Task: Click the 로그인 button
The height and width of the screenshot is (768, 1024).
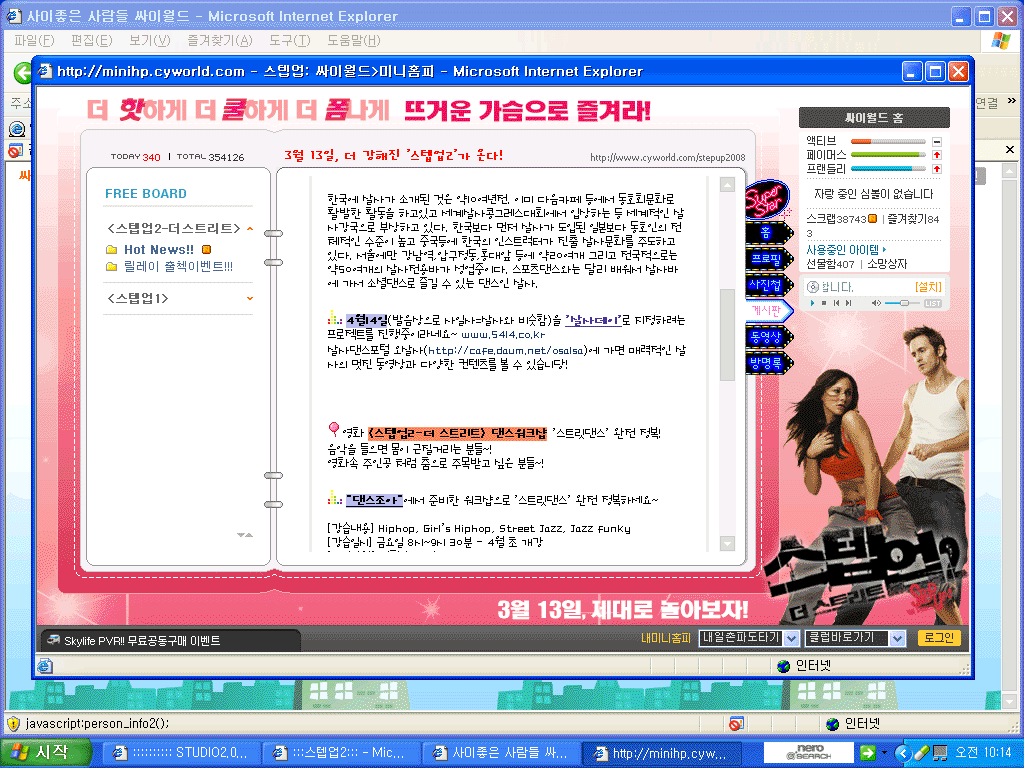Action: coord(938,637)
